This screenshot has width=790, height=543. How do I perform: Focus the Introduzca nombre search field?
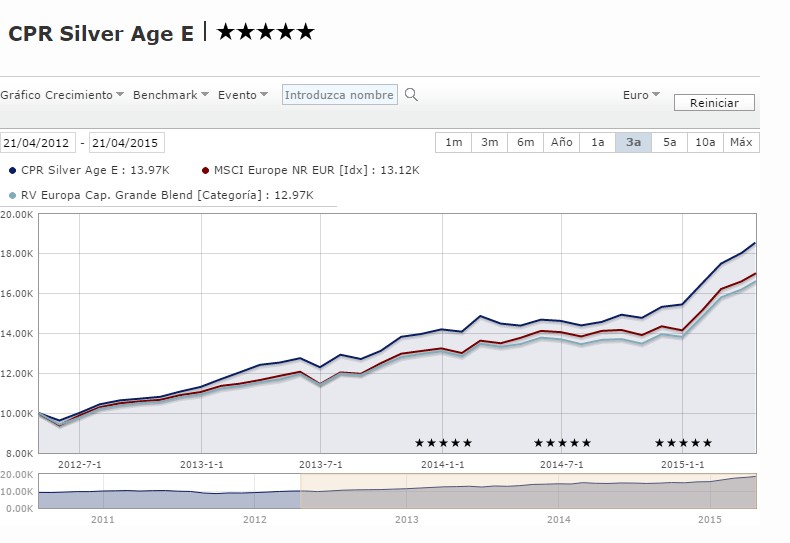tap(340, 95)
